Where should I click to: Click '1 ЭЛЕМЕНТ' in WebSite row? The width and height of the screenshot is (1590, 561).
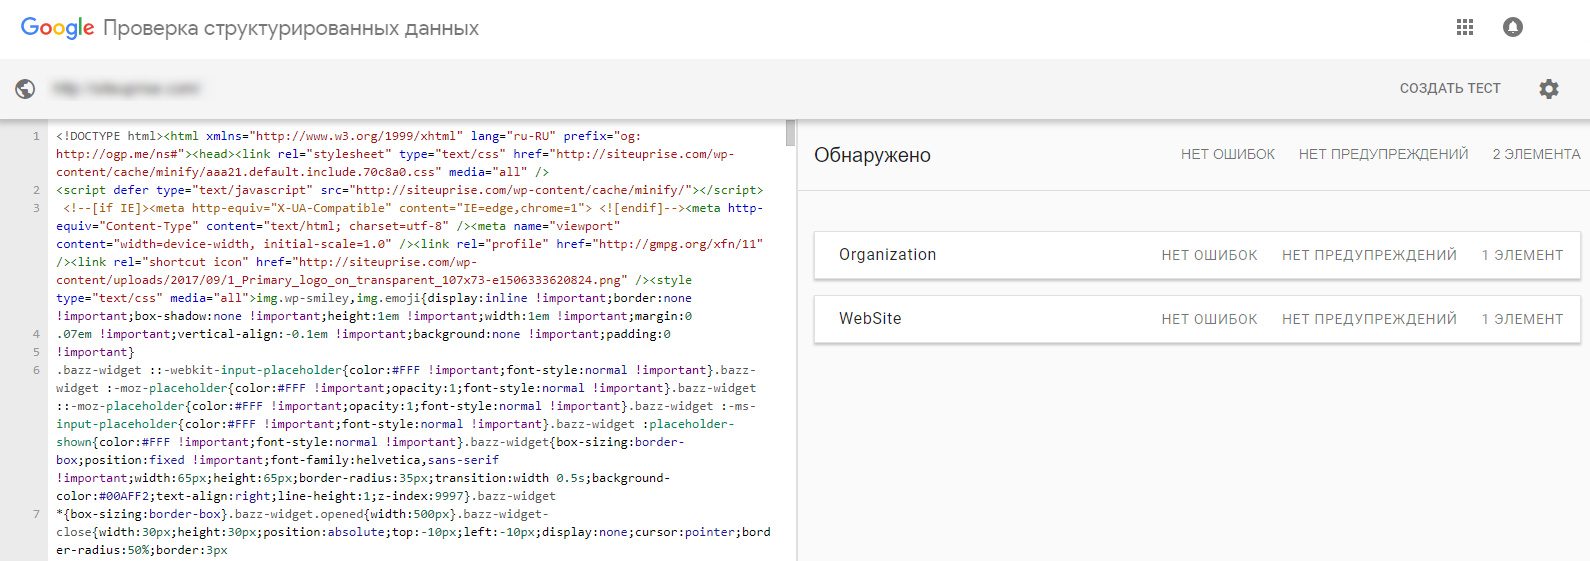click(x=1522, y=319)
